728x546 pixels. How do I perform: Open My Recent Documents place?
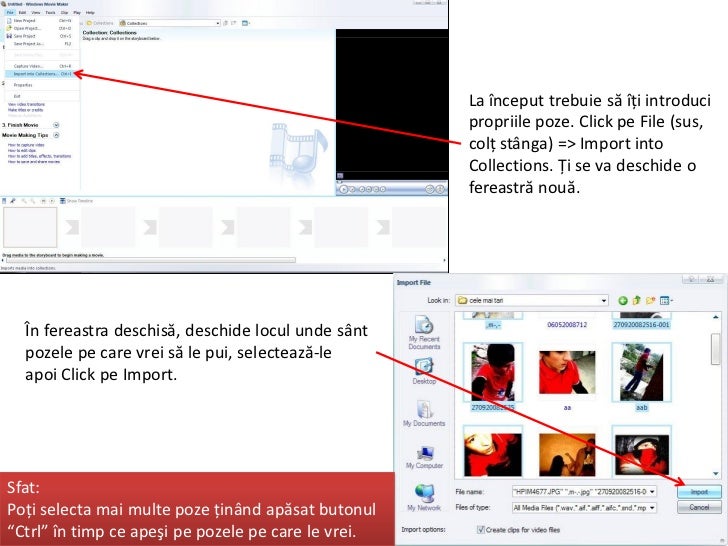tap(424, 332)
